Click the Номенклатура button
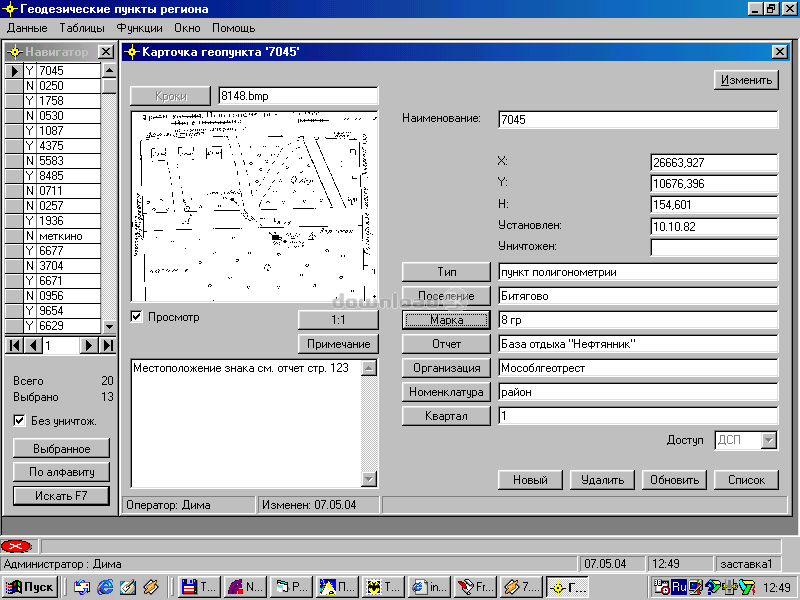 446,392
